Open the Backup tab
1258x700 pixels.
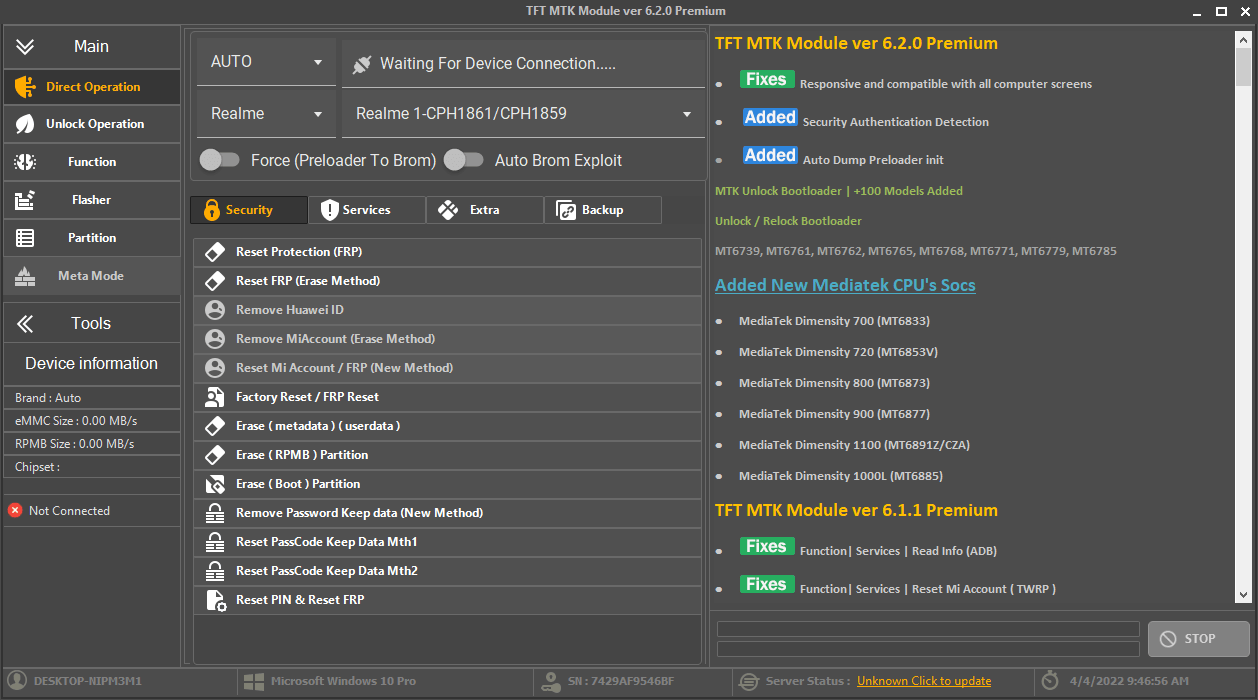tap(602, 209)
